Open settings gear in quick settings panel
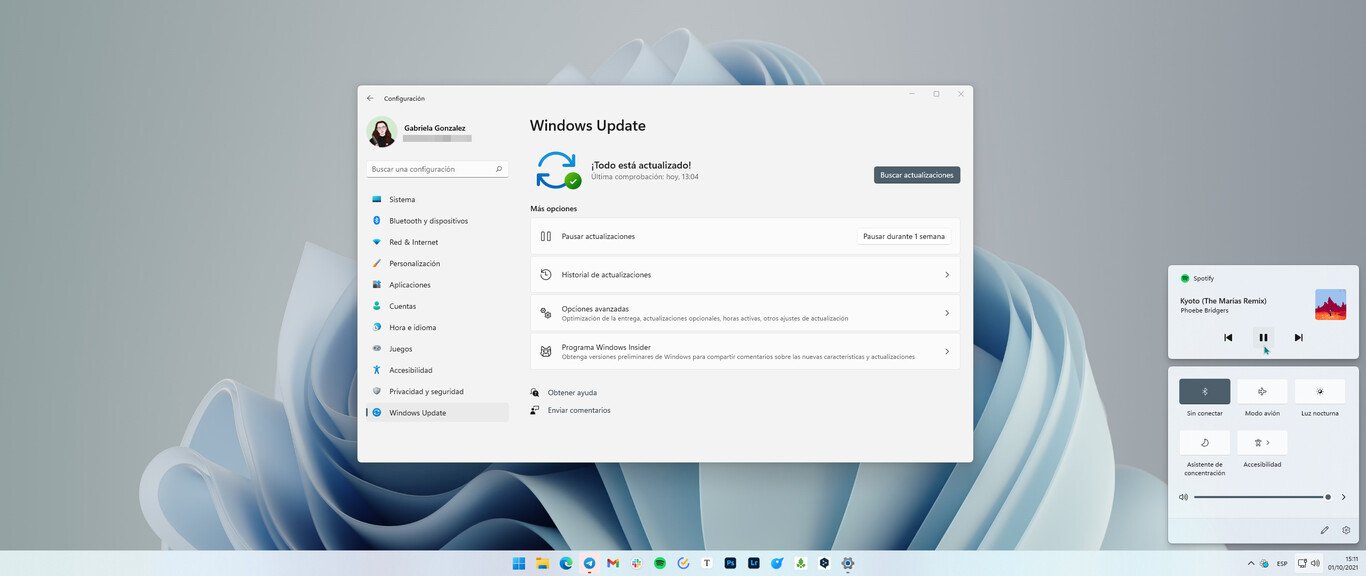 [x=1346, y=530]
